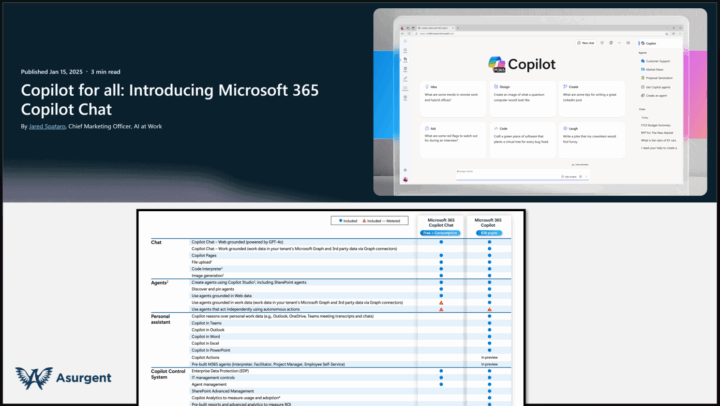Click the Microsoft 365 Copilot Chat column header
This screenshot has width=720, height=406.
point(441,223)
